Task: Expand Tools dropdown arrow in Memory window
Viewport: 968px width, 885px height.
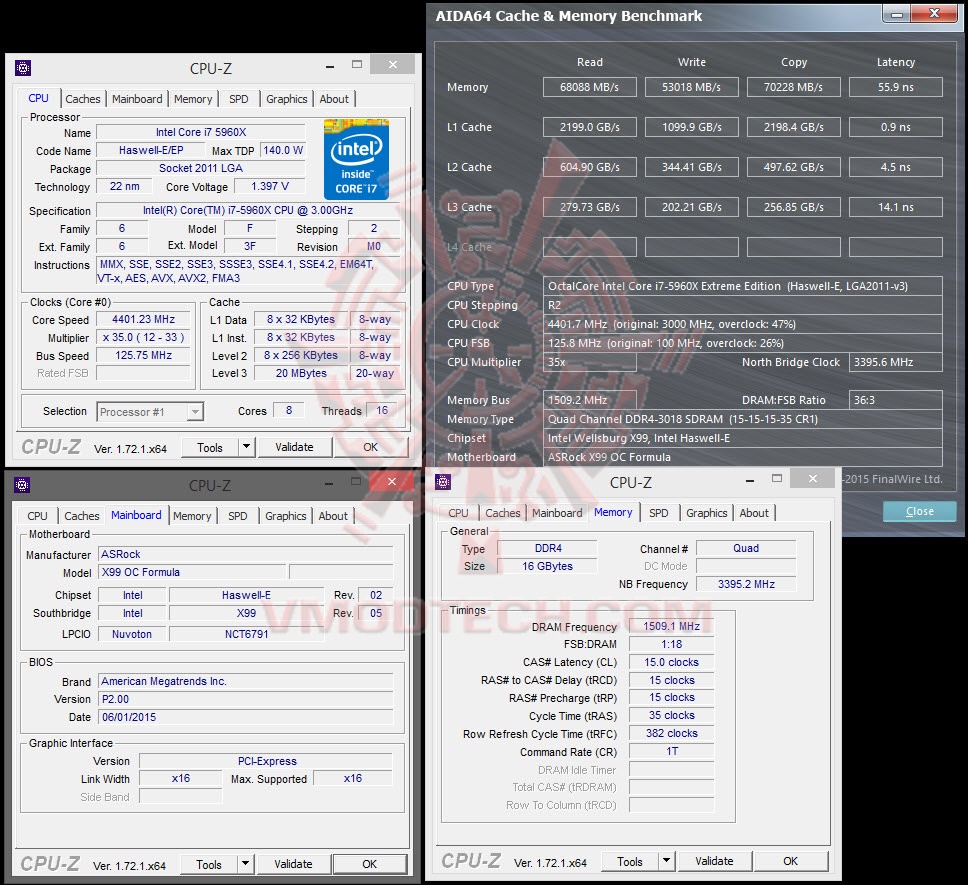Action: click(x=666, y=860)
